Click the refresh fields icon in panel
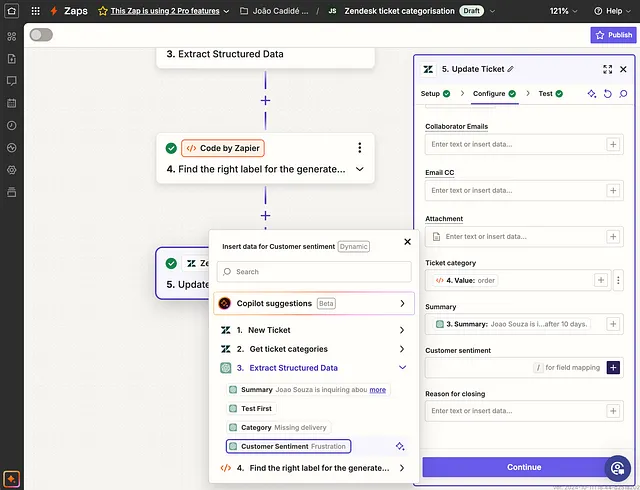This screenshot has width=640, height=490. pyautogui.click(x=607, y=94)
